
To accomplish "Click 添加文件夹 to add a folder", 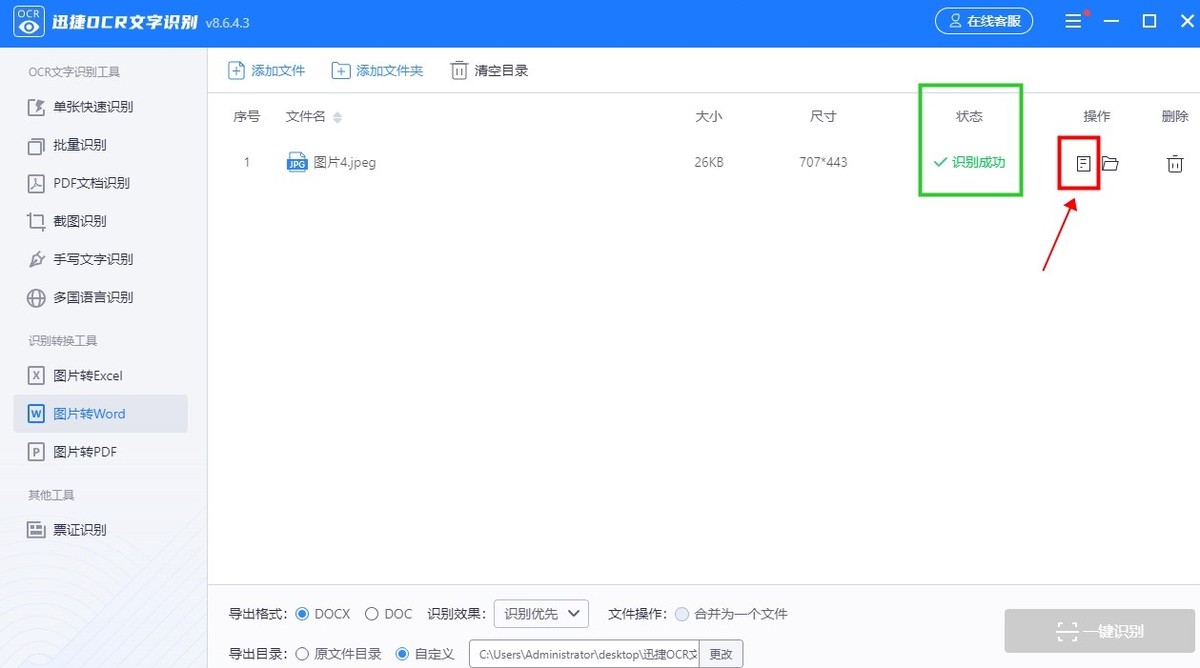I will [x=378, y=70].
